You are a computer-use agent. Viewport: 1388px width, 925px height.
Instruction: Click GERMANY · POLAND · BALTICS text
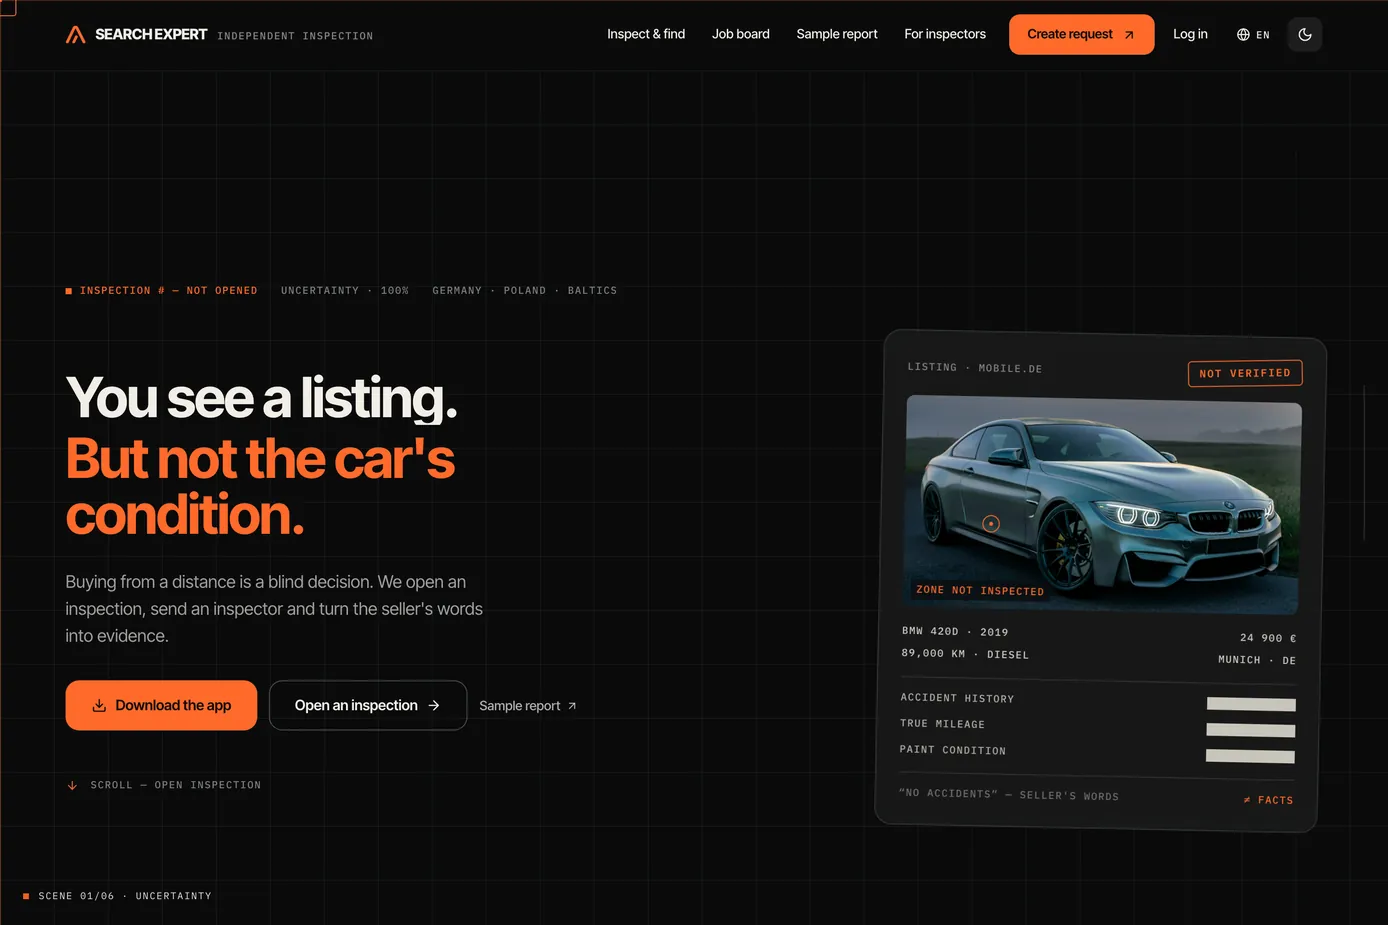click(x=525, y=291)
